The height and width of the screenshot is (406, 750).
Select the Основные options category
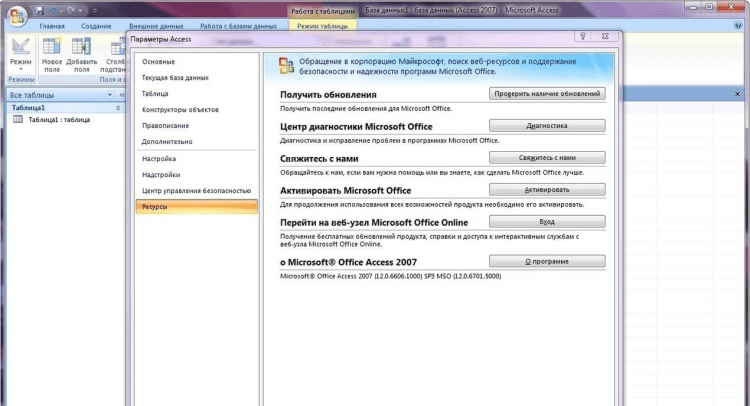point(158,62)
